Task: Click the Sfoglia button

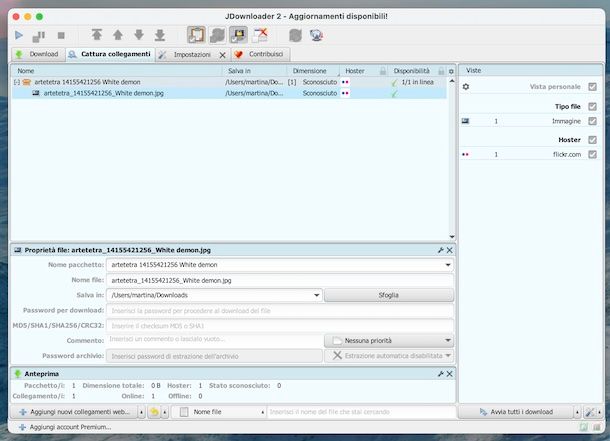Action: coord(389,295)
